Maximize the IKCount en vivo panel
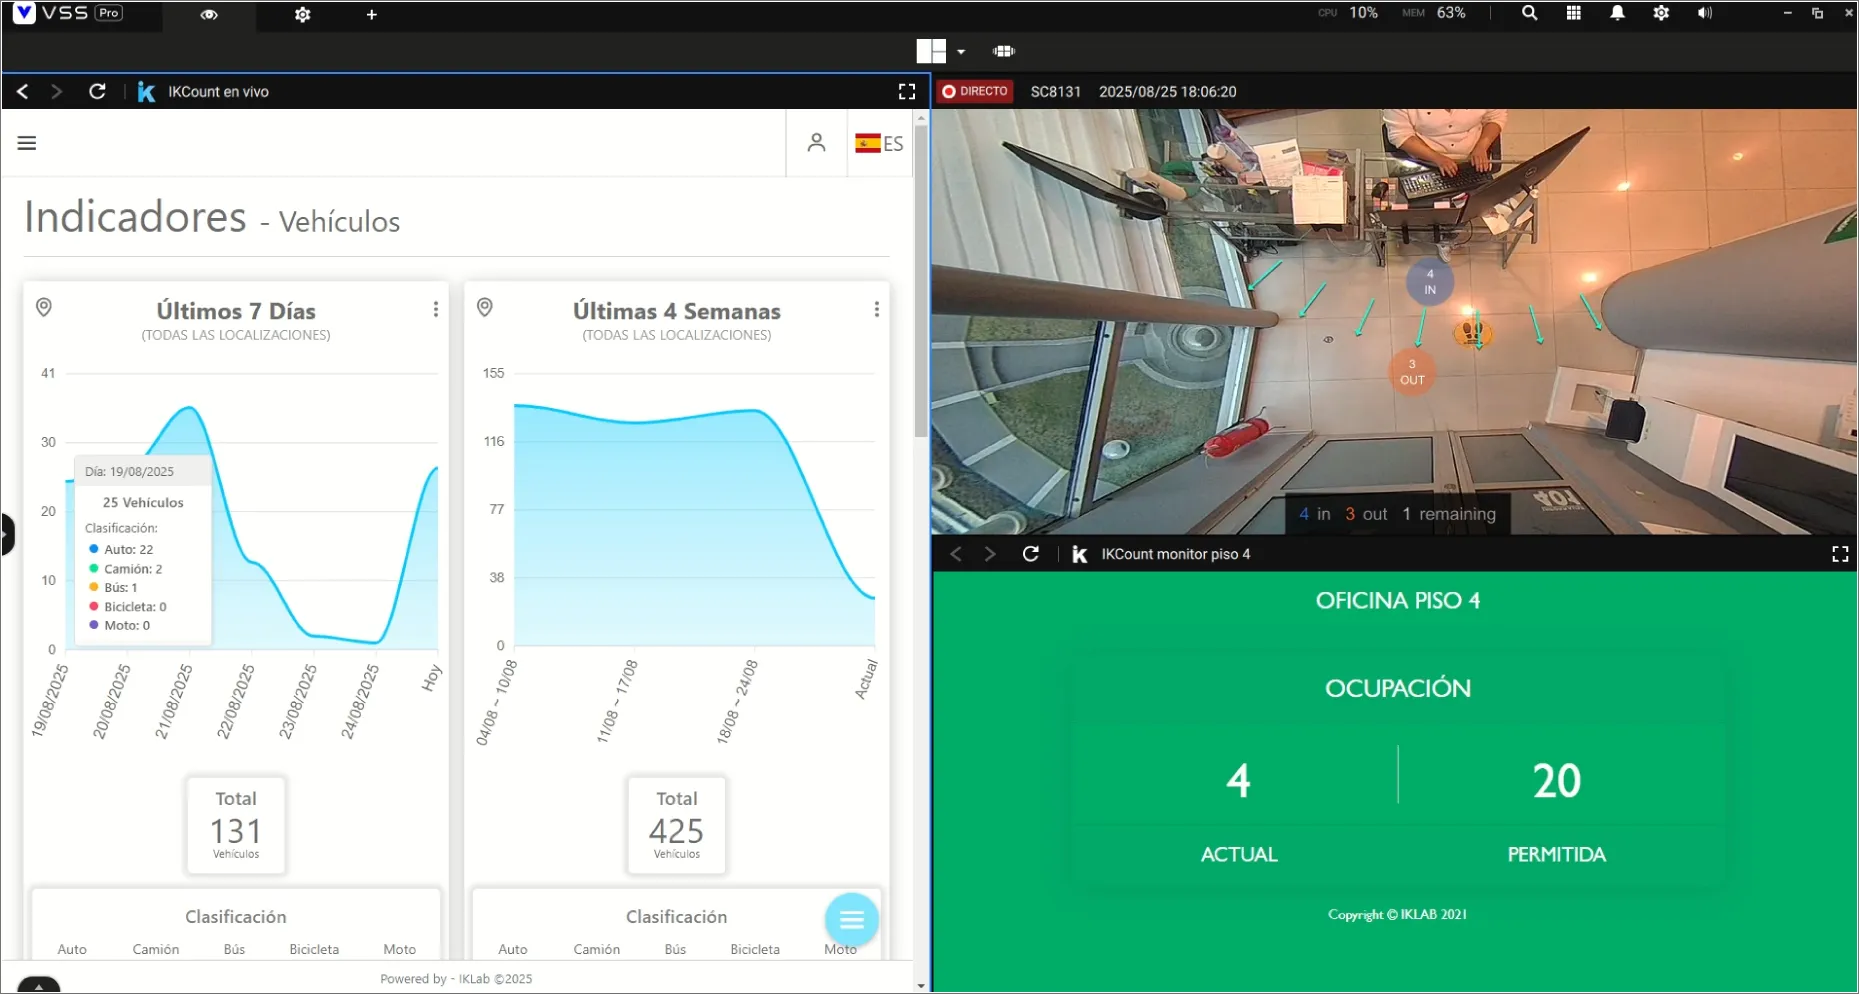Screen dimensions: 1859x994 (906, 91)
